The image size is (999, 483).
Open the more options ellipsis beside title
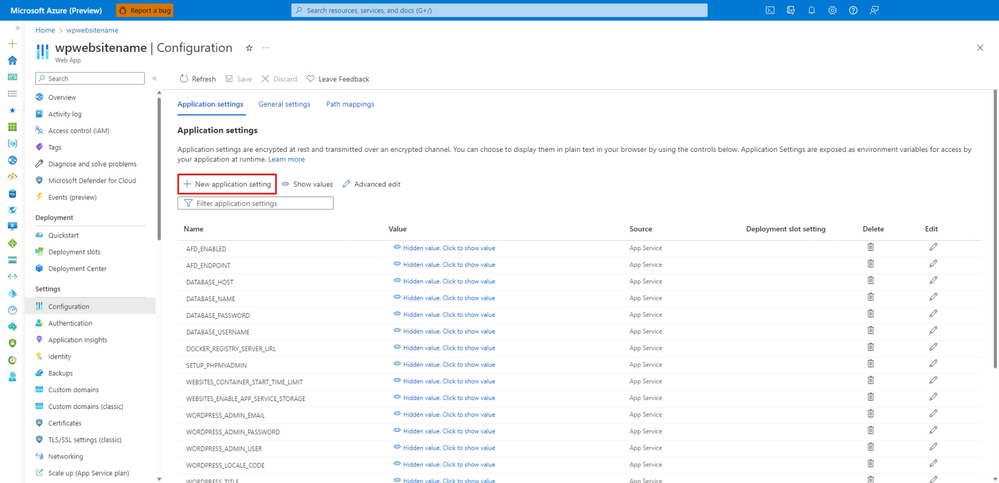[266, 48]
